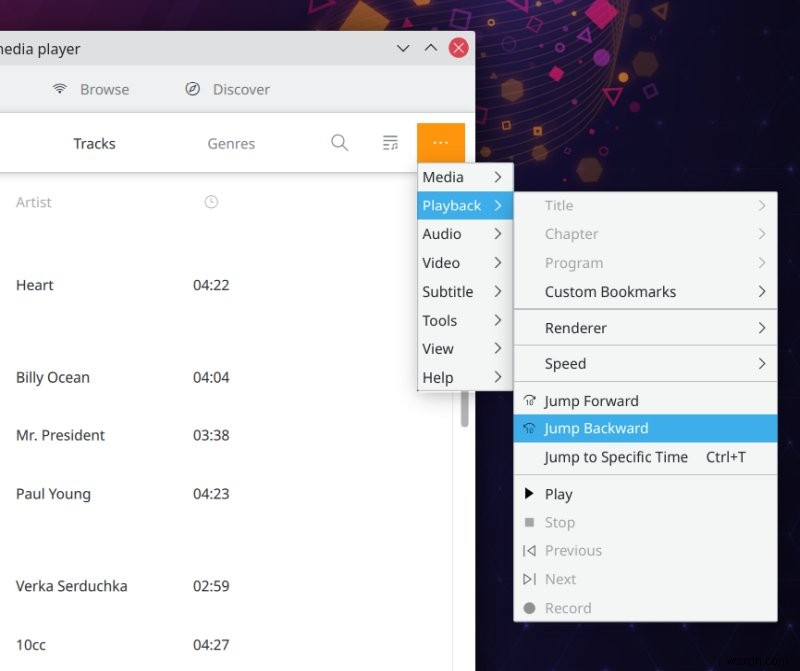Select Browse with the wifi icon
This screenshot has width=800, height=671.
click(x=90, y=89)
